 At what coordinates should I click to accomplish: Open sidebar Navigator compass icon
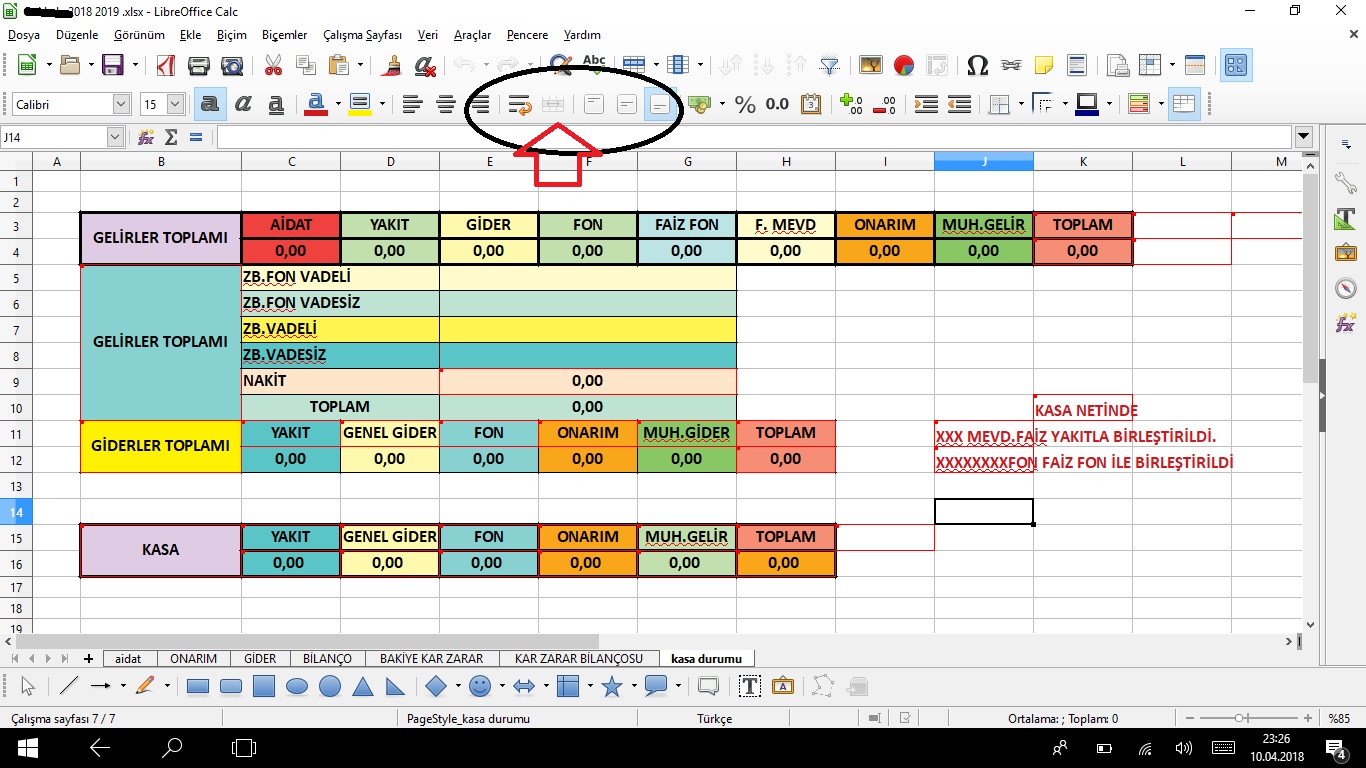[1345, 288]
